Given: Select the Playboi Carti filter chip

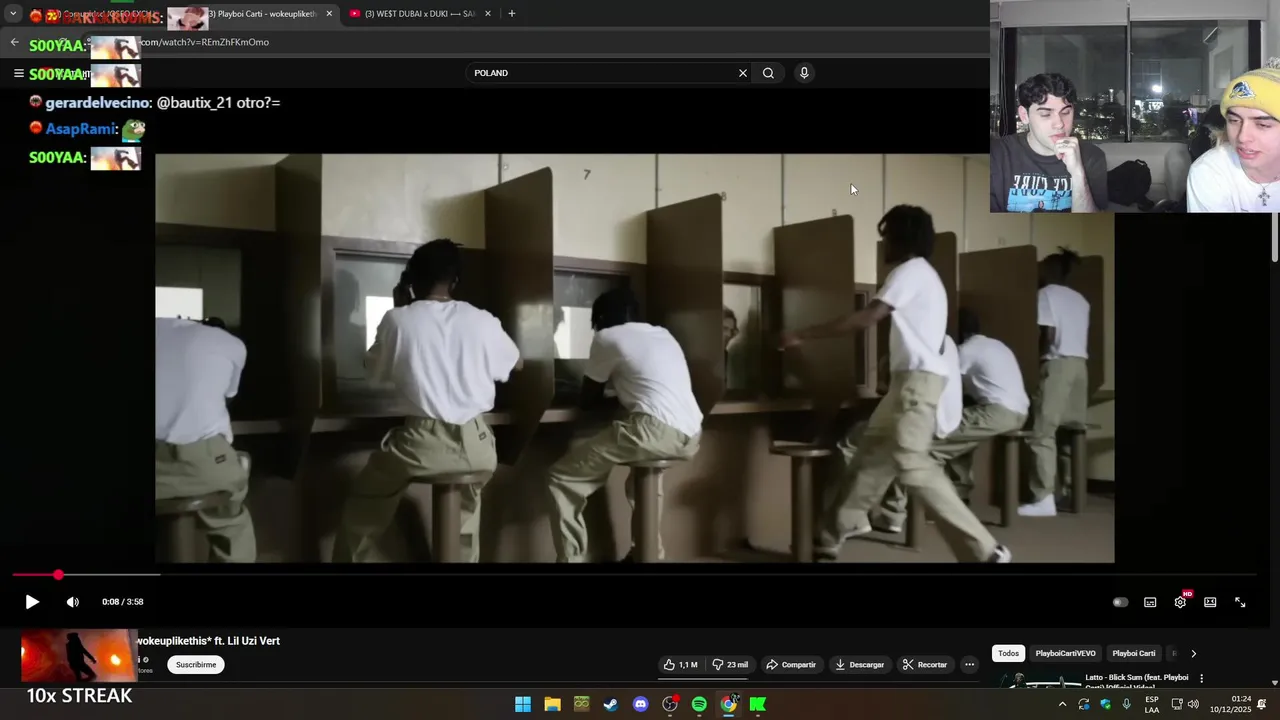Looking at the screenshot, I should (1134, 653).
